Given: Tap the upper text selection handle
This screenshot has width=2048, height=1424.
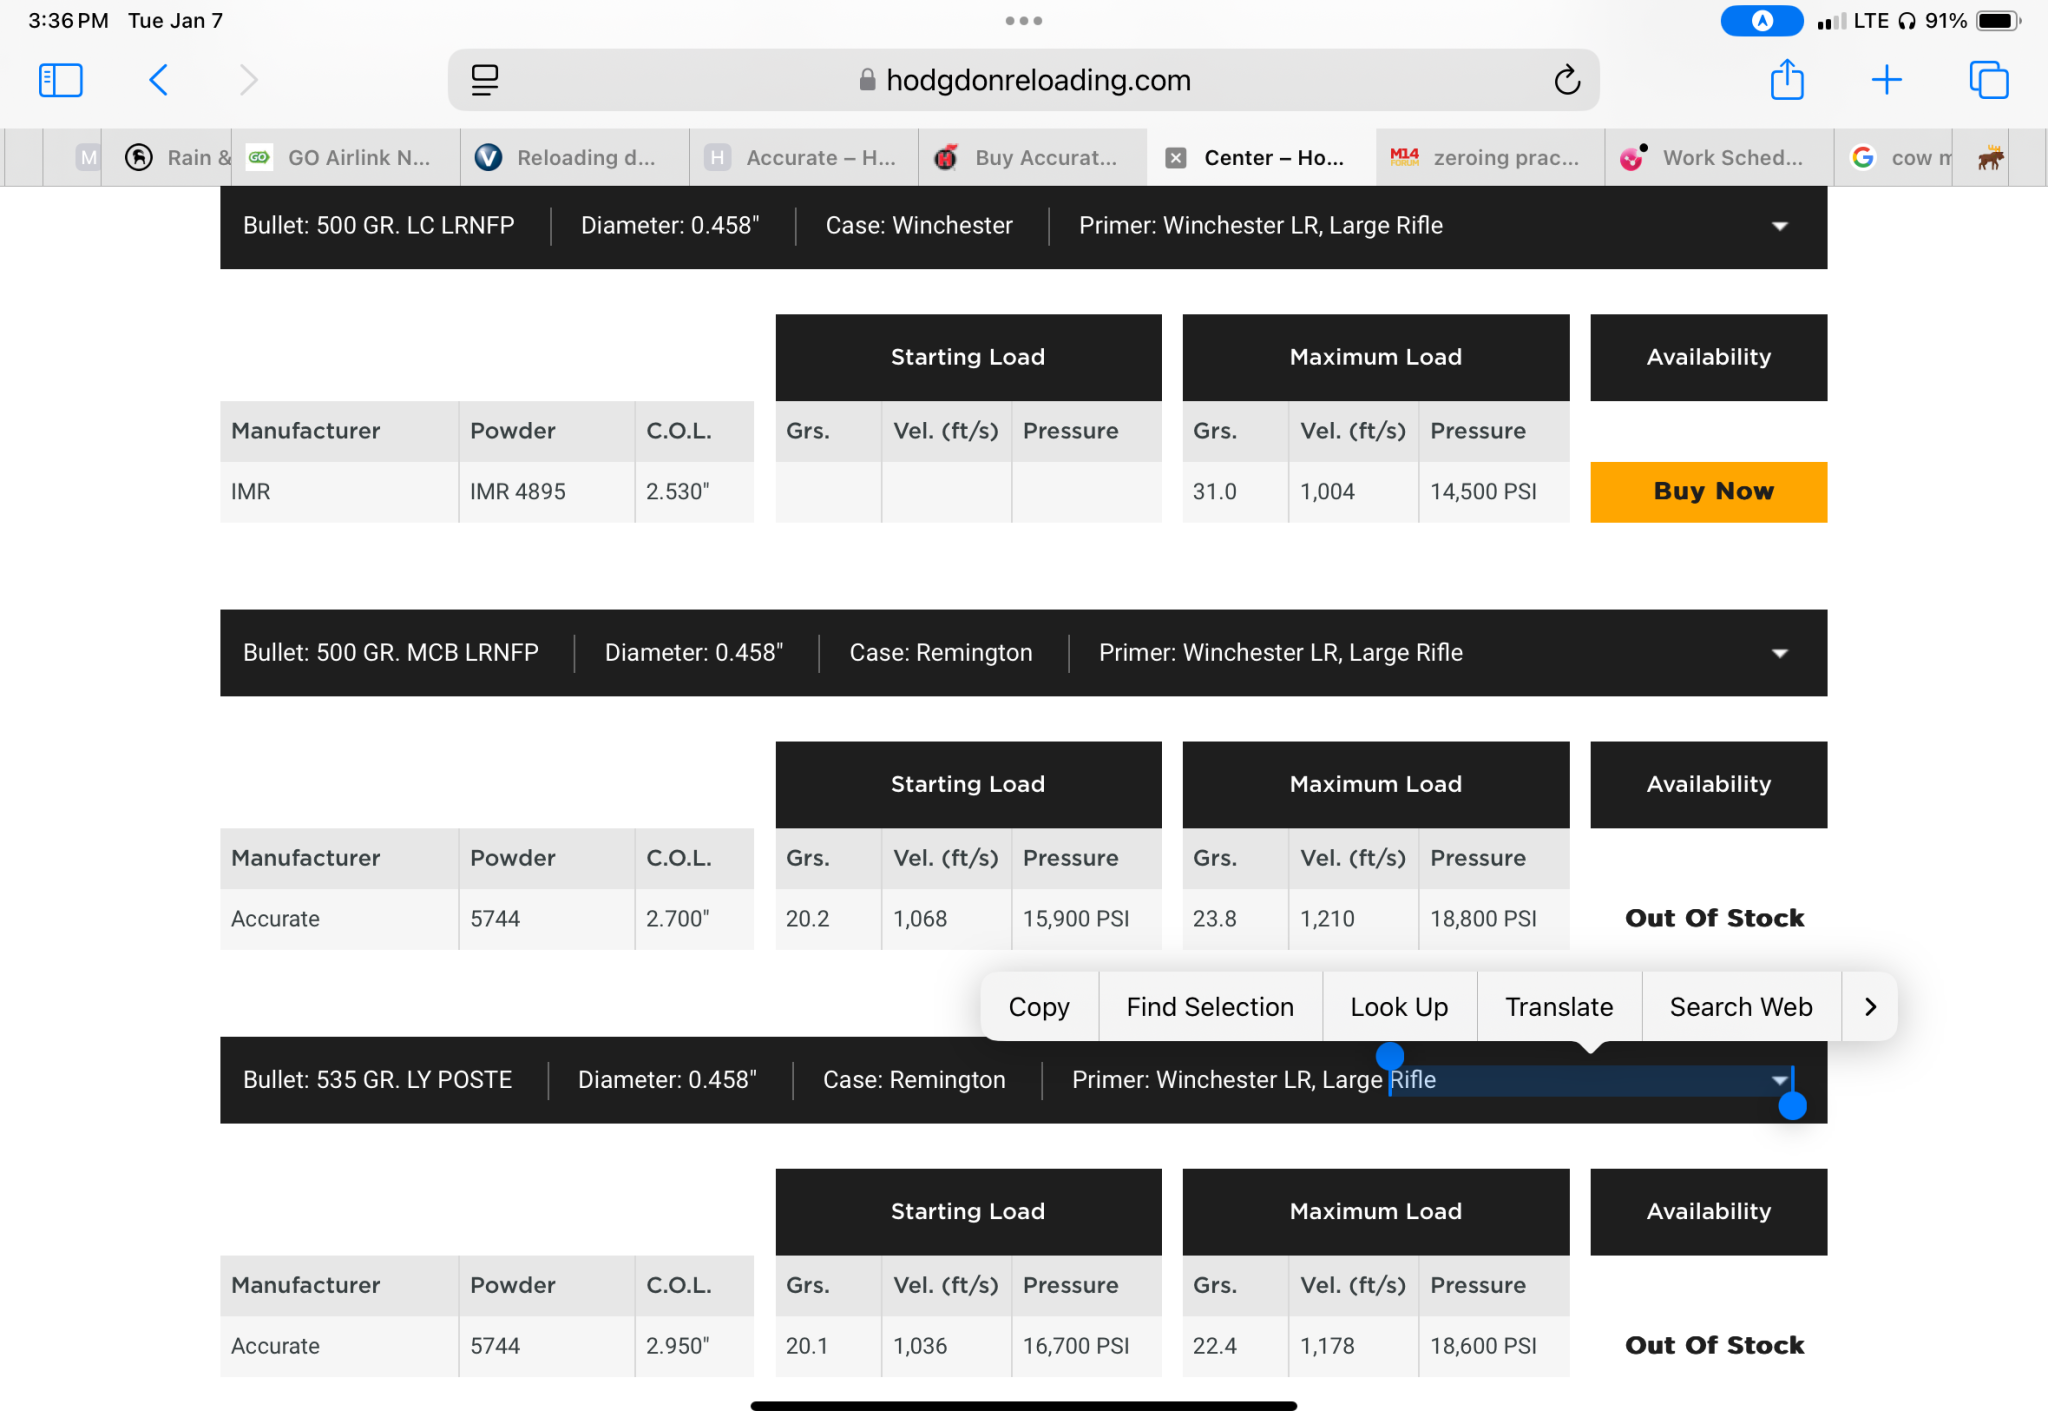Looking at the screenshot, I should coord(1390,1056).
